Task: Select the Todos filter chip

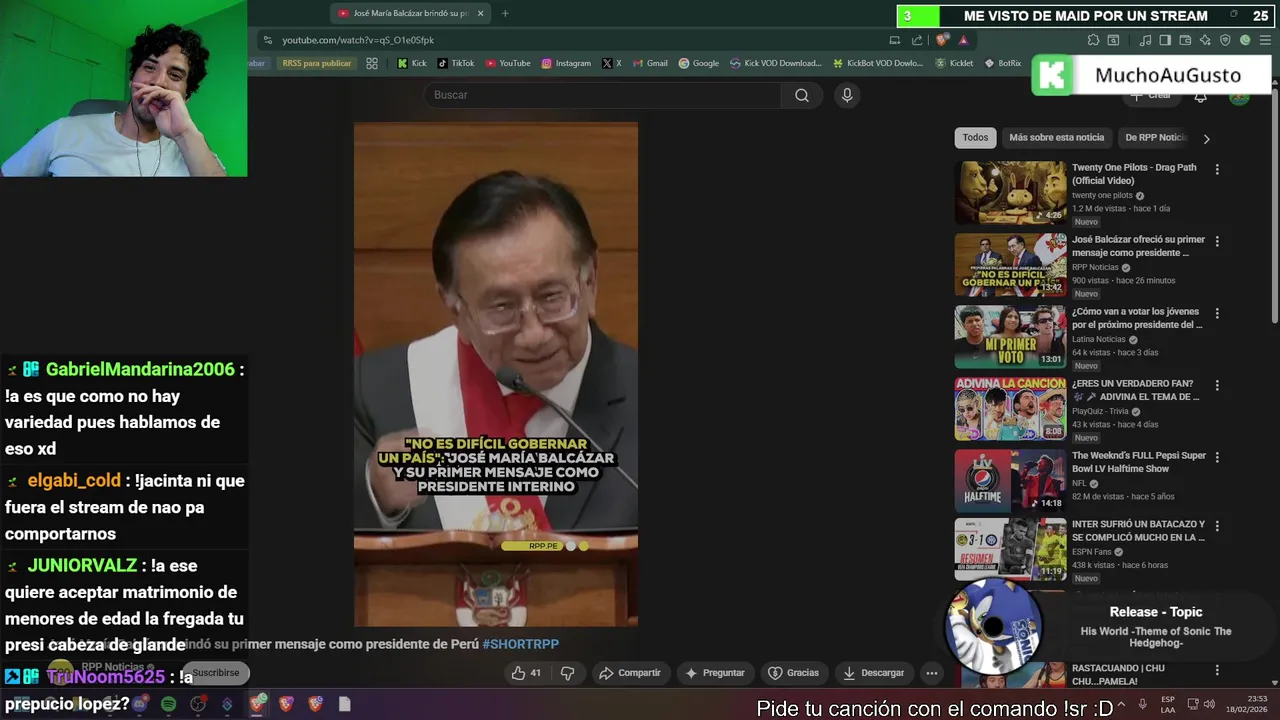Action: click(x=975, y=138)
